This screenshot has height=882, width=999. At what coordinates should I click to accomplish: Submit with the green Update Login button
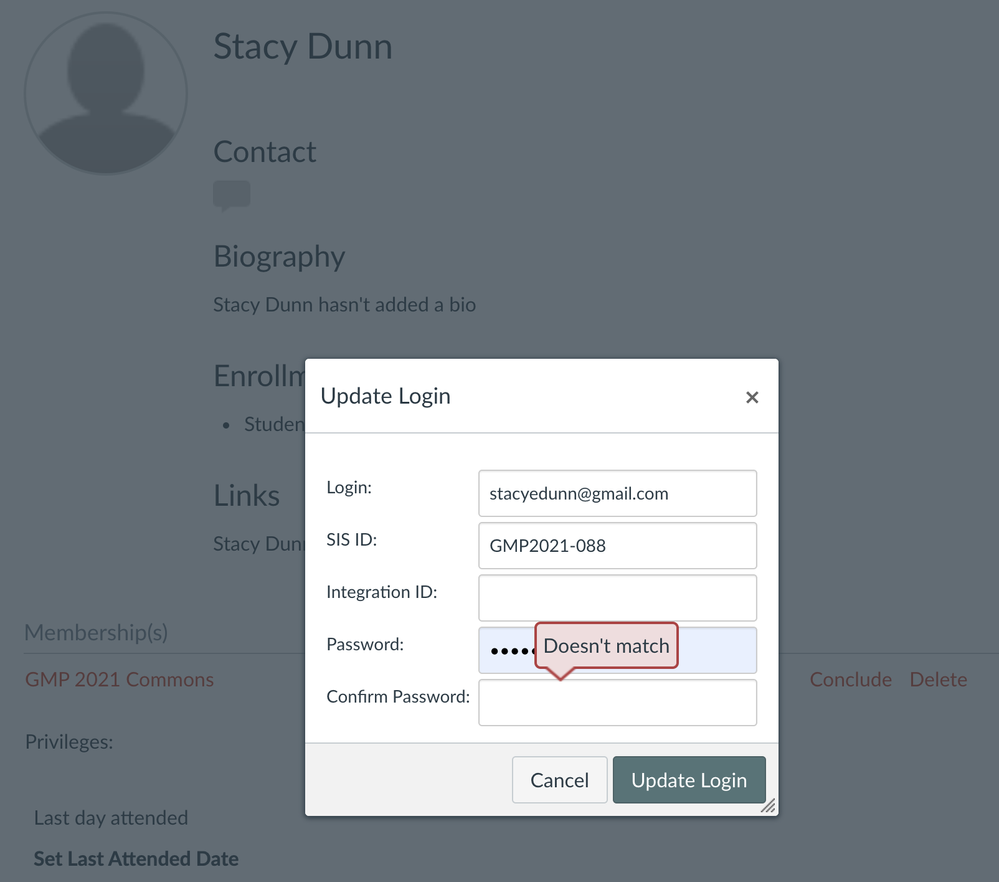[689, 780]
